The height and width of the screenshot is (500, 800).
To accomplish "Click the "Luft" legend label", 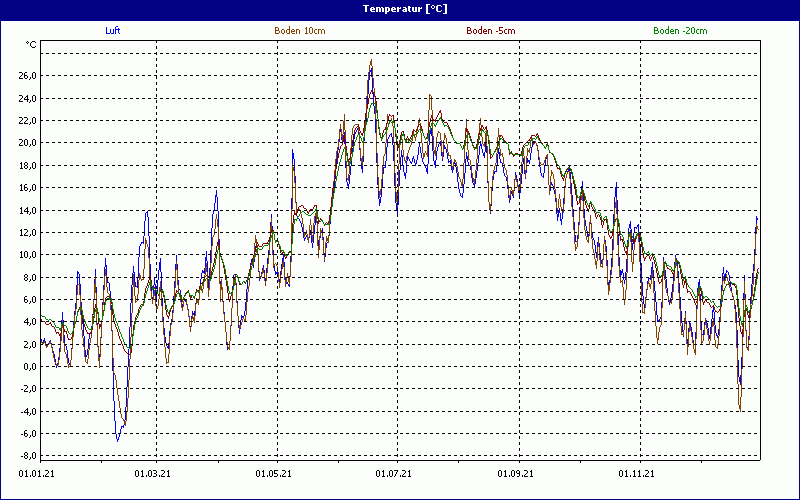I will (x=113, y=31).
